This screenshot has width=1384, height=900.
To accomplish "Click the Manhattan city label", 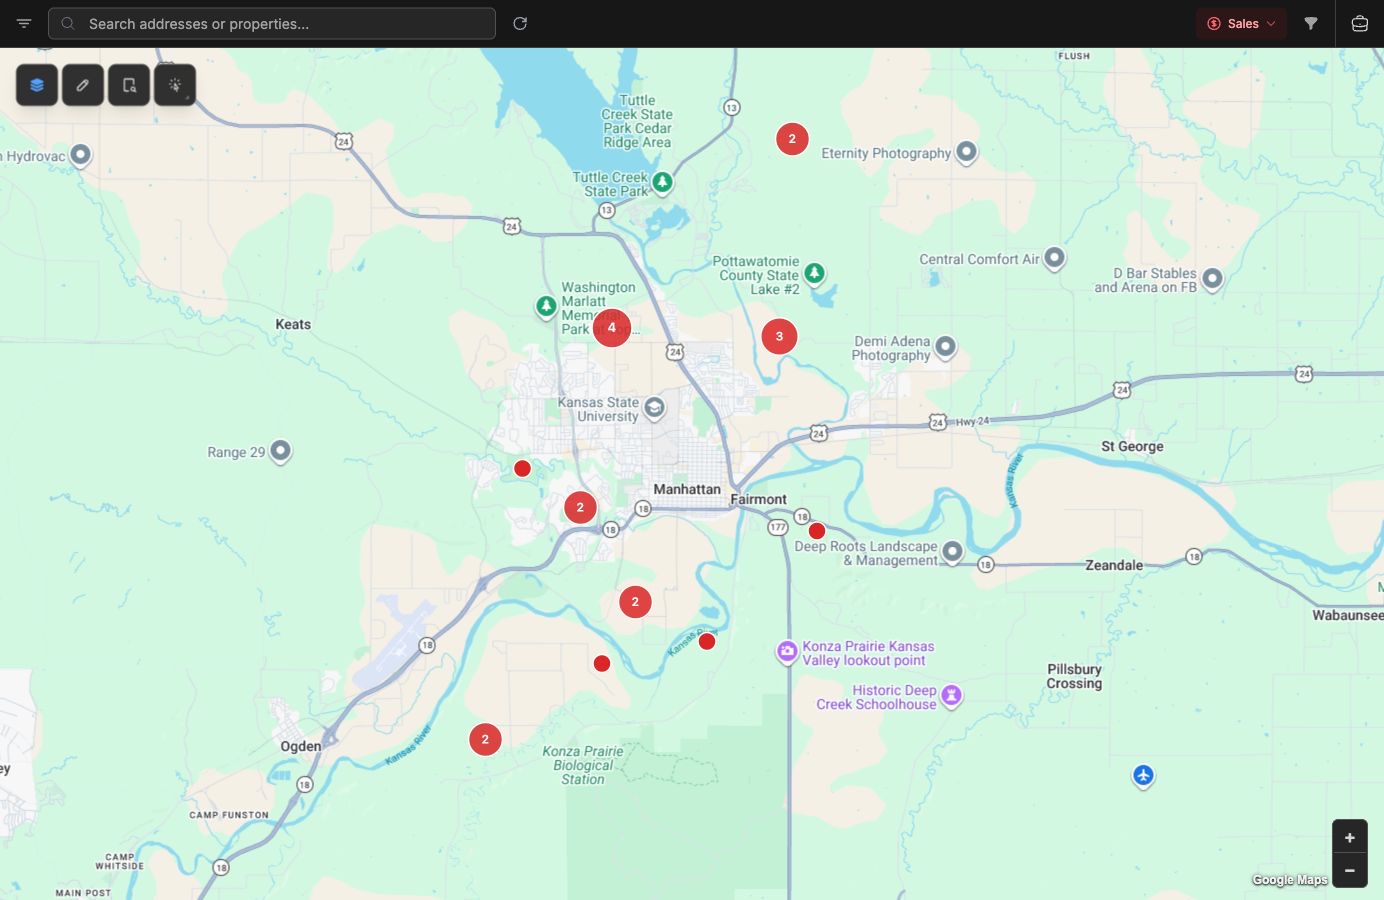I will [x=687, y=489].
